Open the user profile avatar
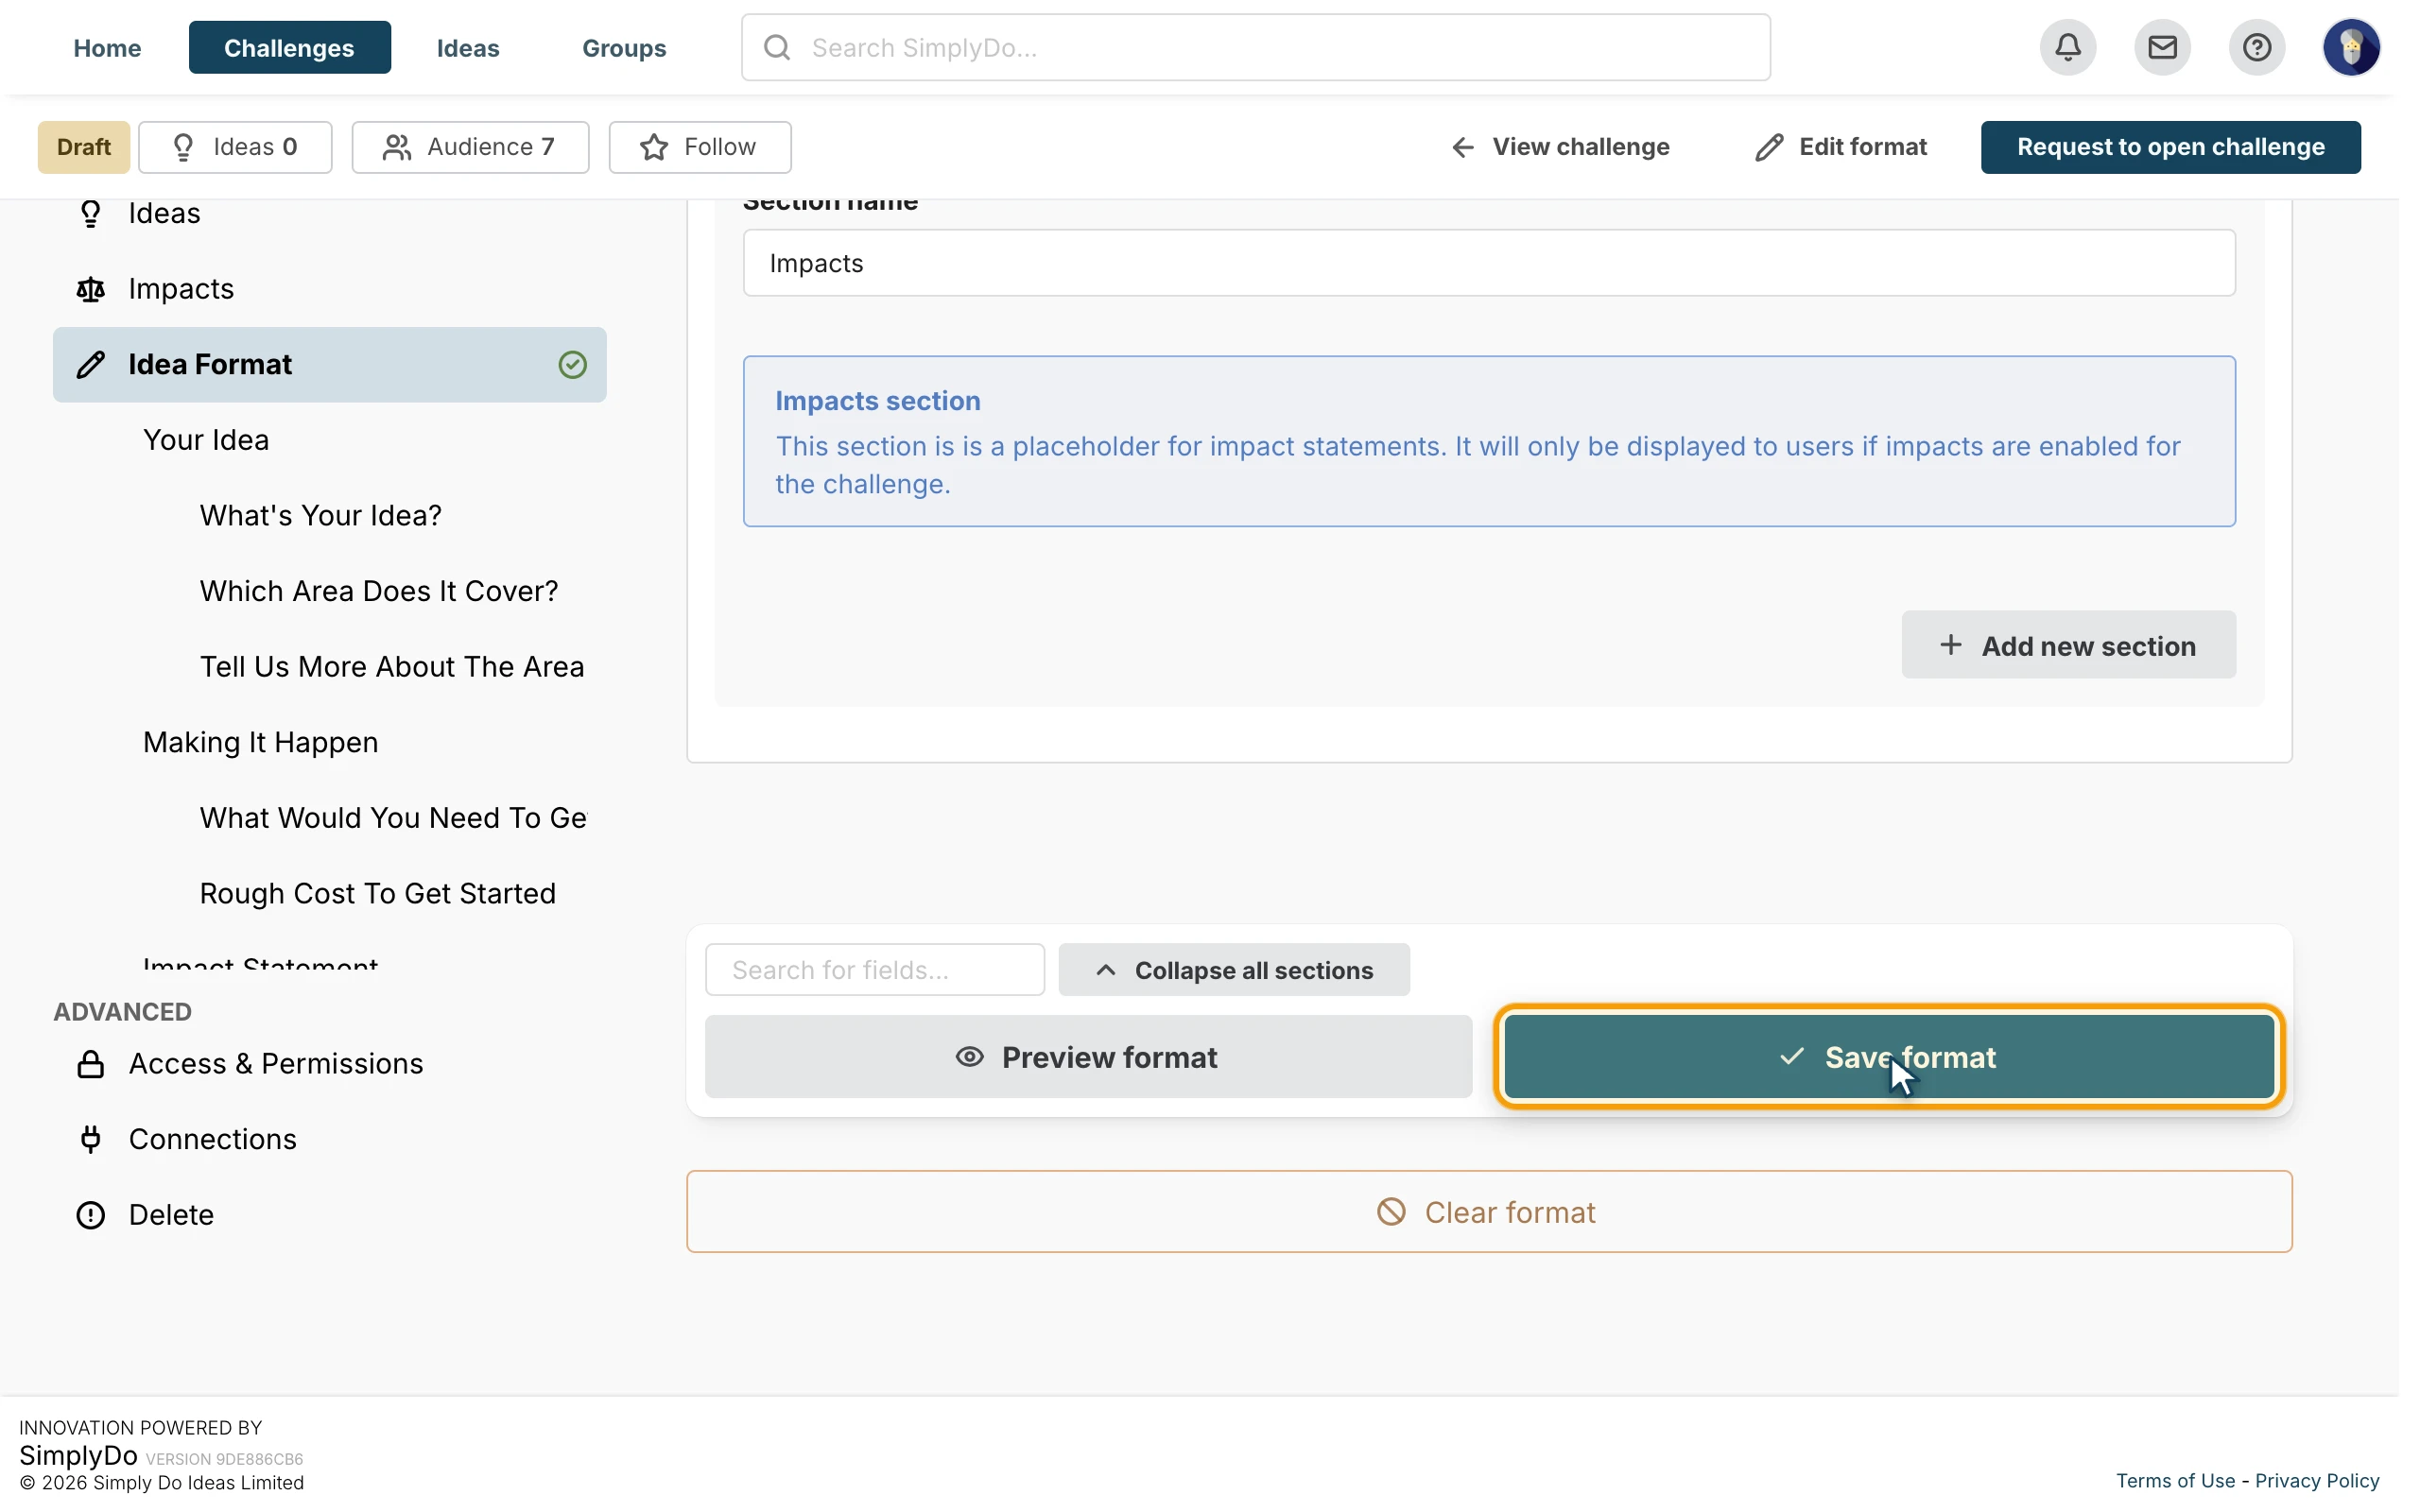2420x1512 pixels. point(2351,47)
